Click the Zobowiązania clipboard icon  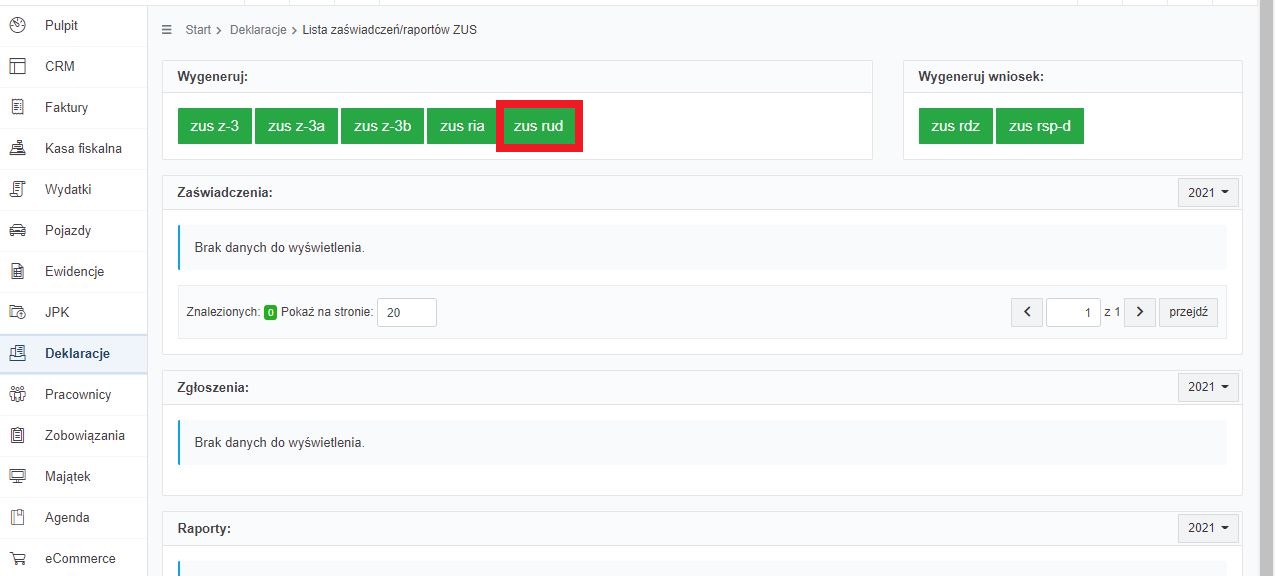(x=17, y=435)
